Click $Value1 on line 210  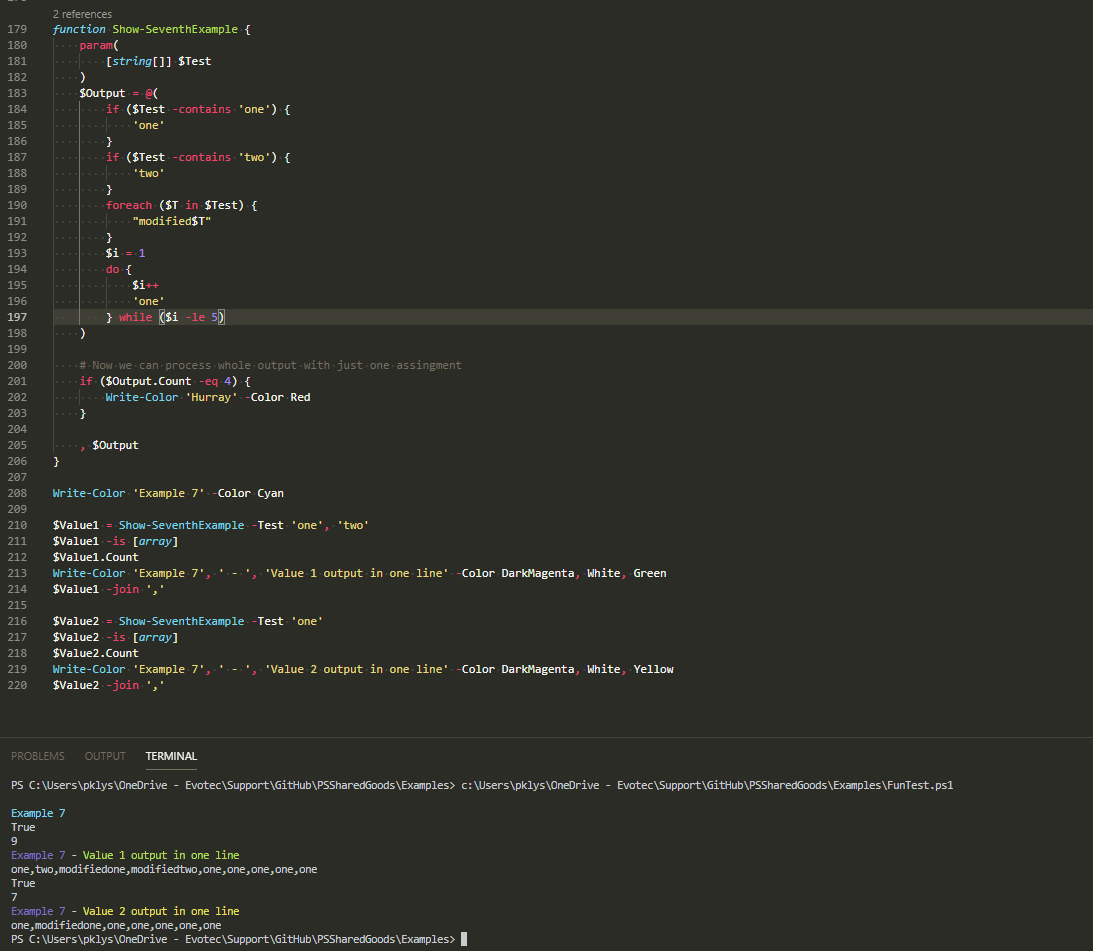(x=75, y=524)
